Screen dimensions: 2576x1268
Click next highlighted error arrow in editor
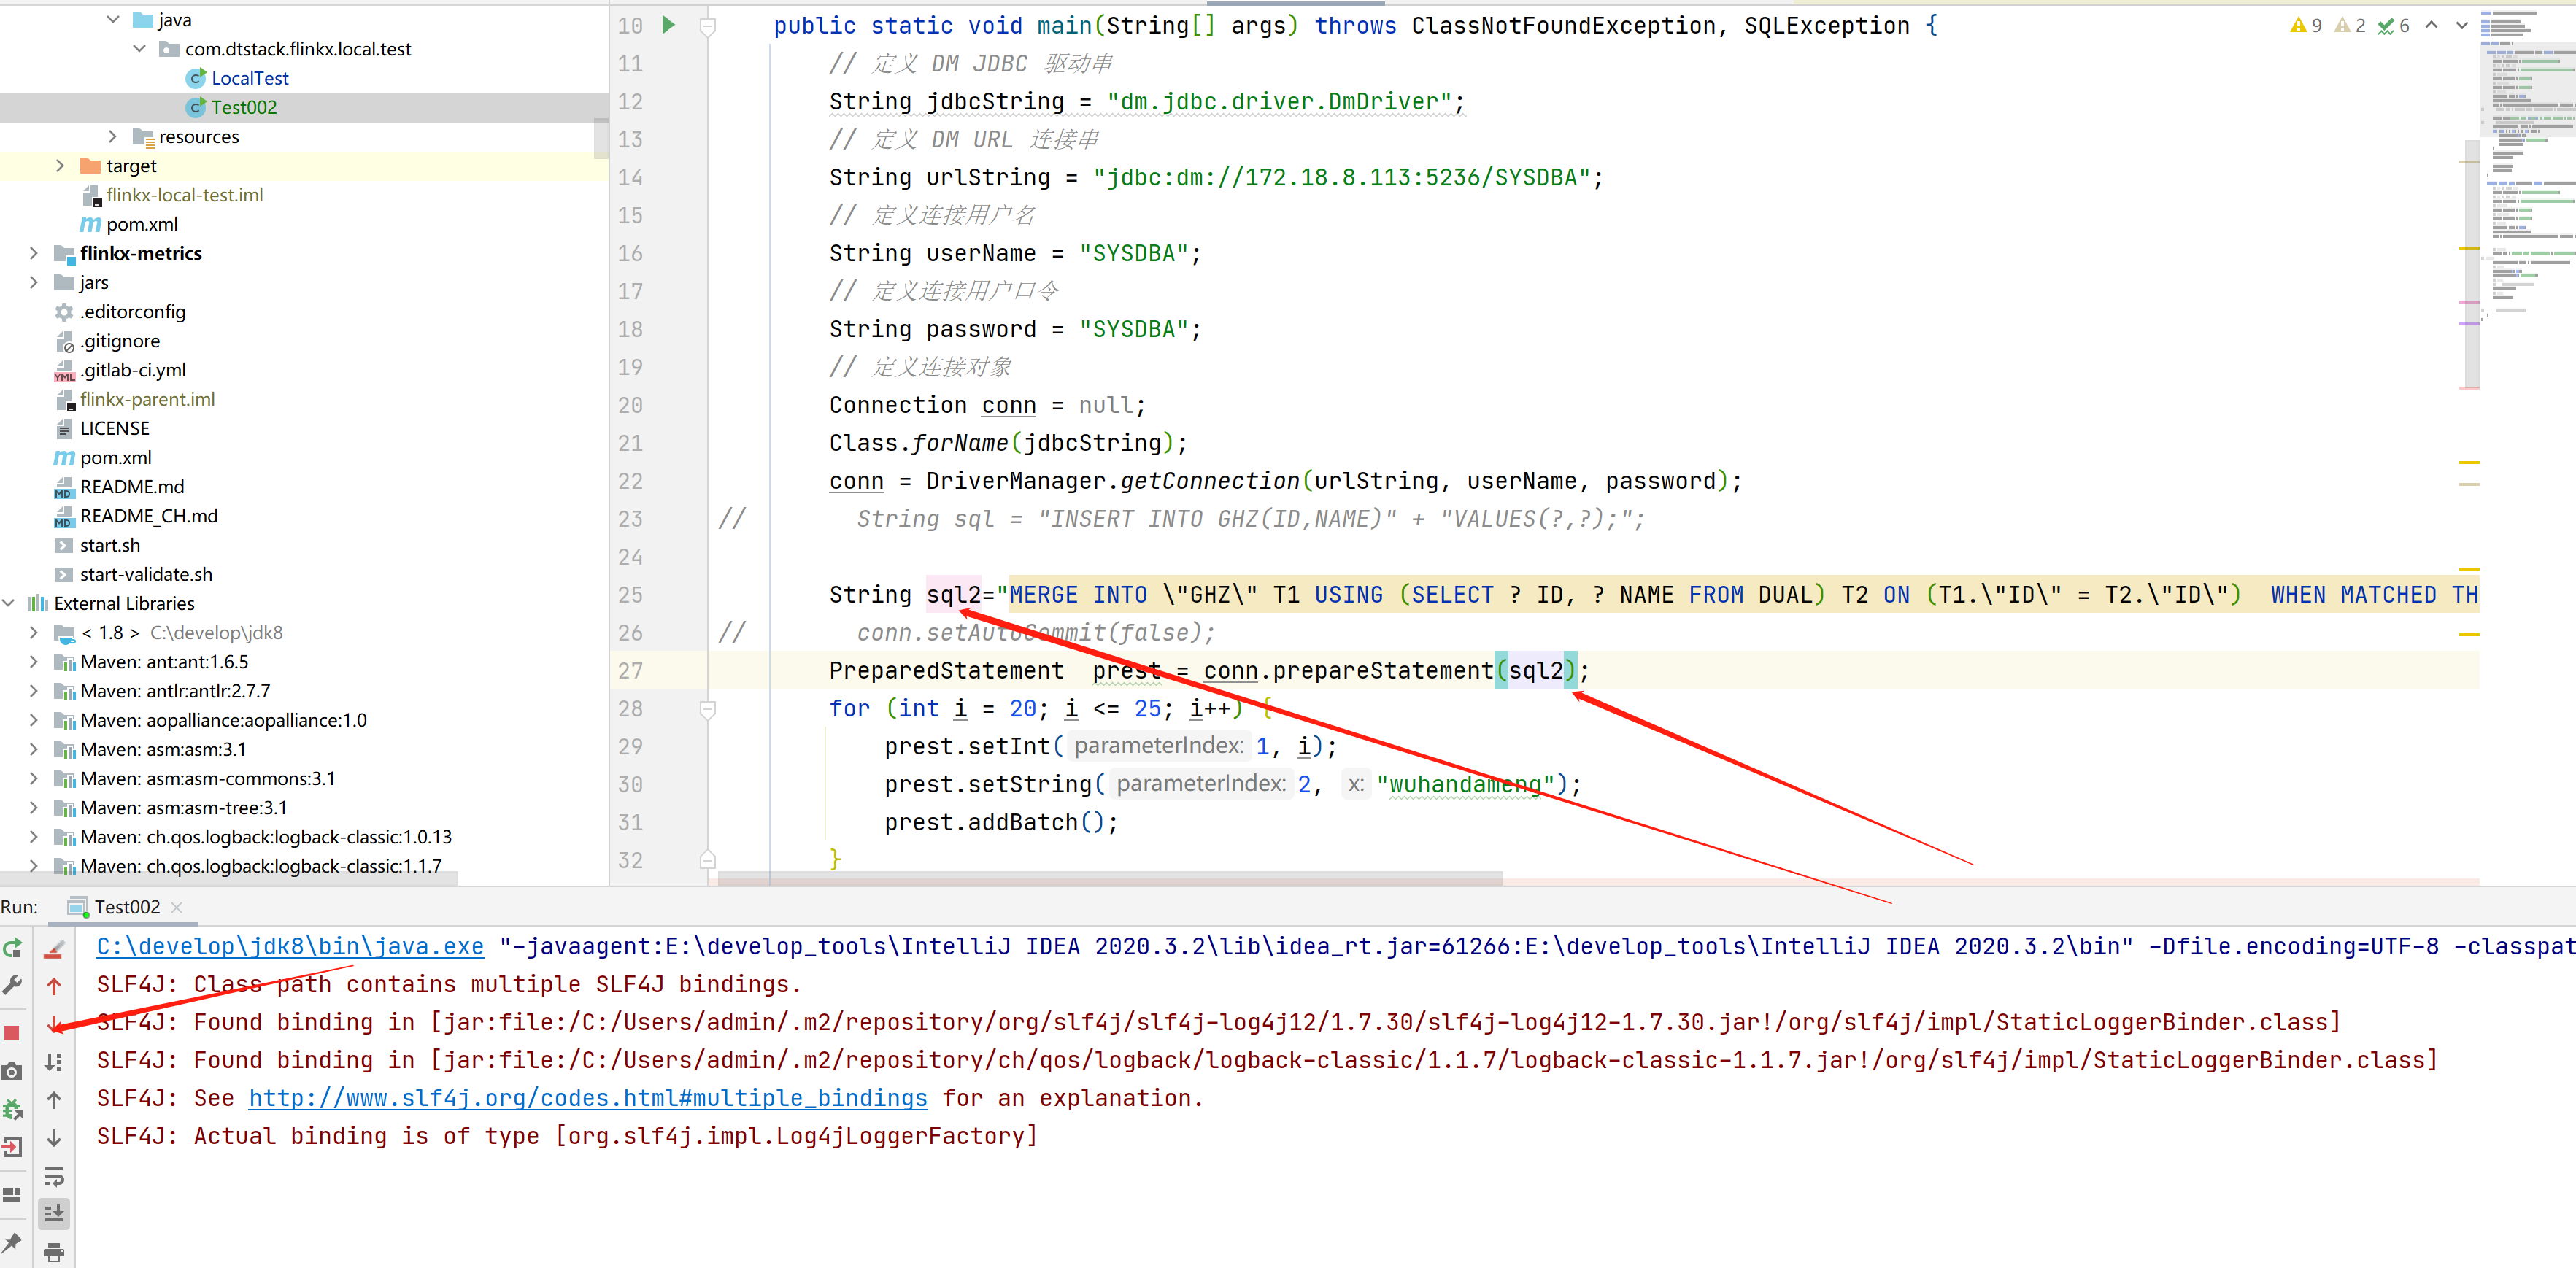(x=2461, y=25)
